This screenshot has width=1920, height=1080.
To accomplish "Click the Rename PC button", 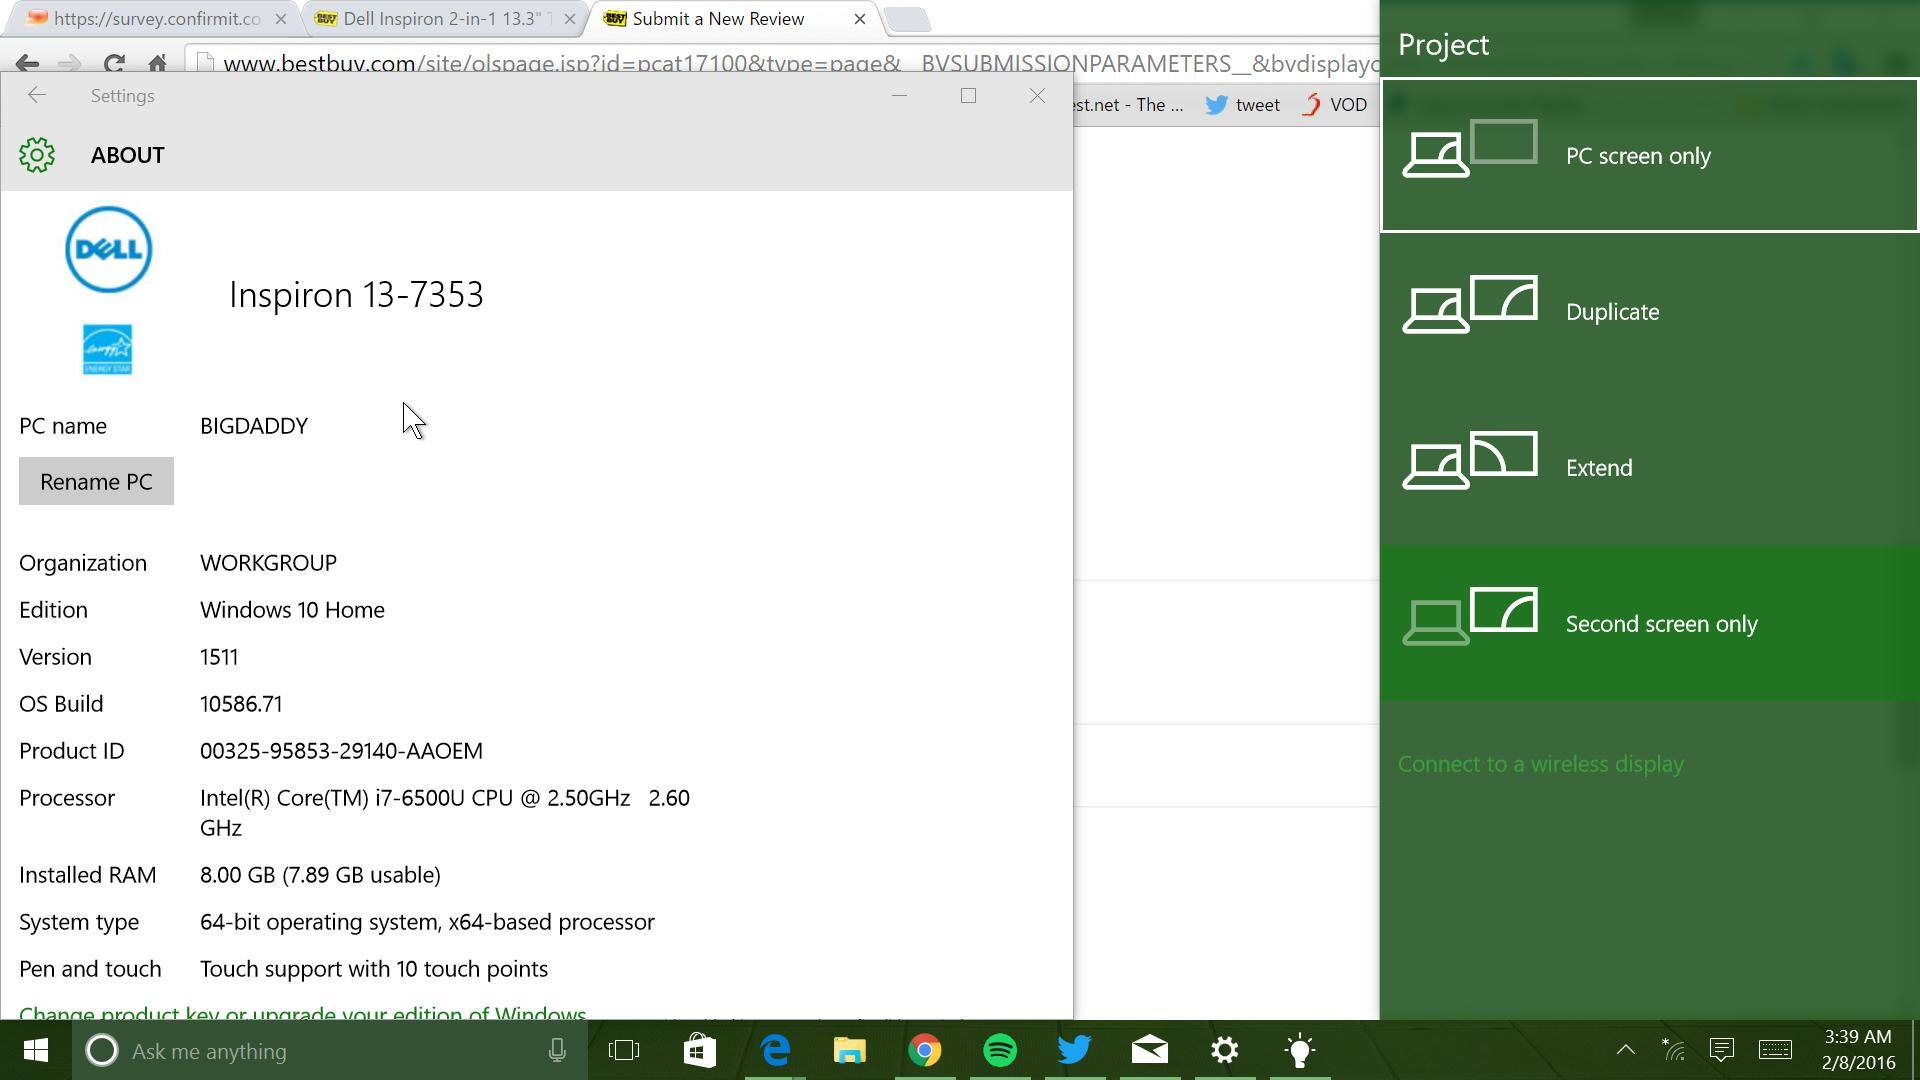I will coord(96,482).
